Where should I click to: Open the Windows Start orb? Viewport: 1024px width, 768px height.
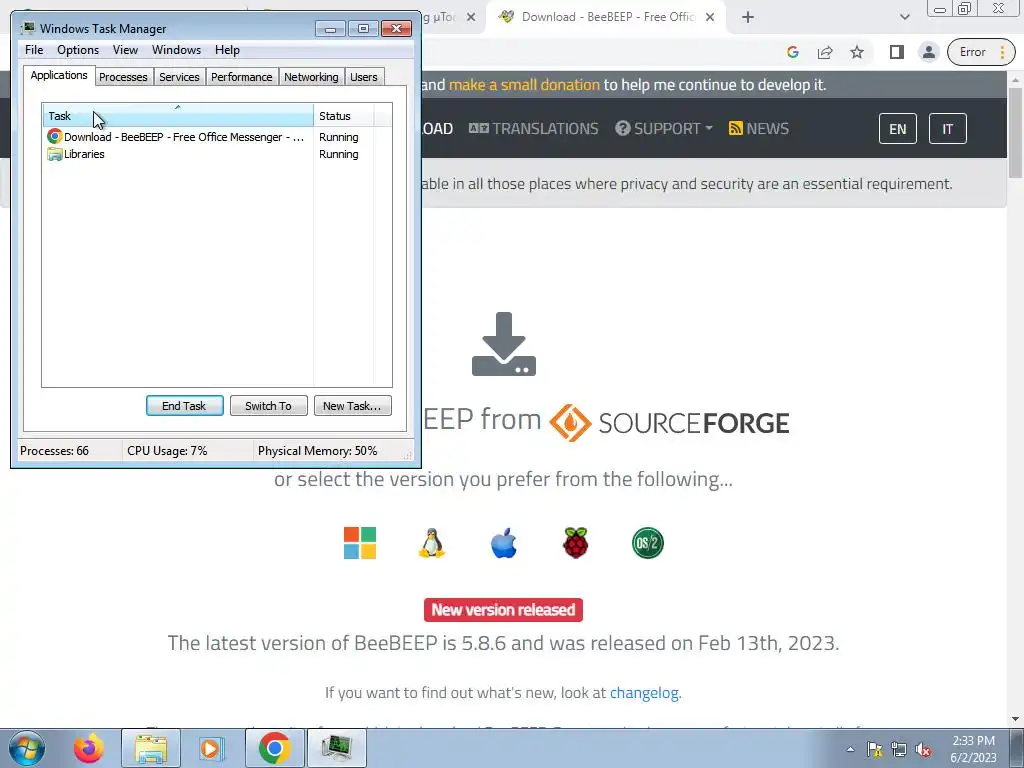pyautogui.click(x=27, y=748)
